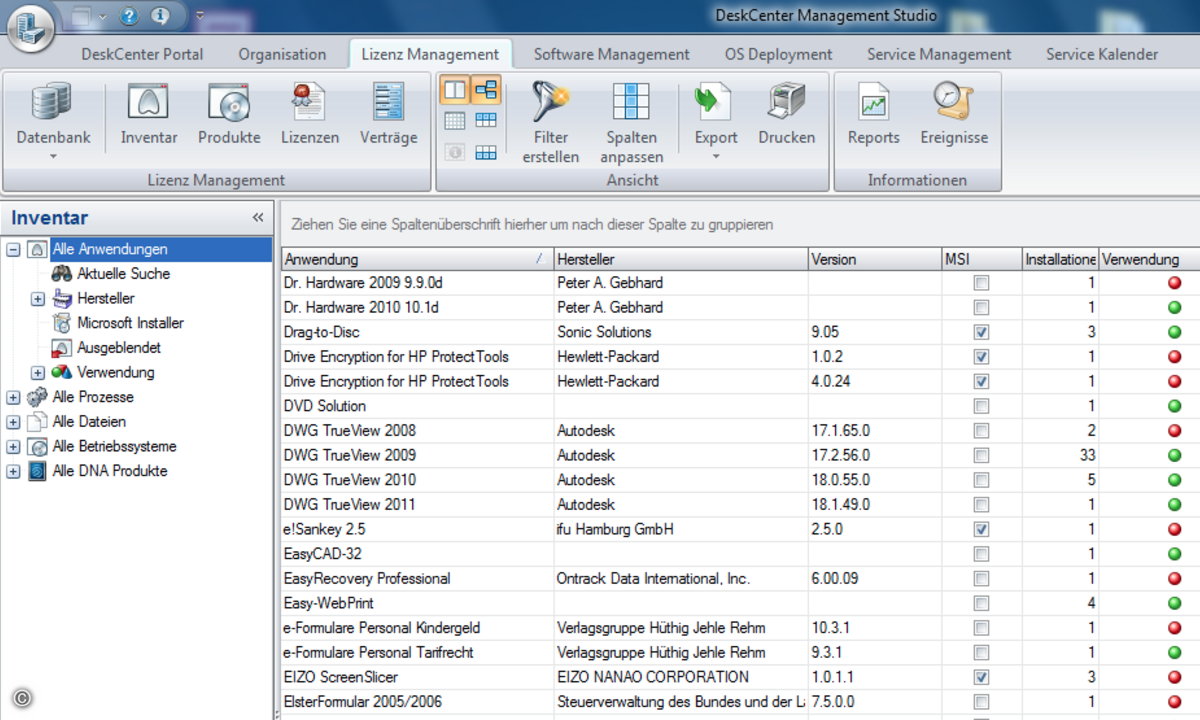
Task: Switch to Organisation tab
Action: pos(282,54)
